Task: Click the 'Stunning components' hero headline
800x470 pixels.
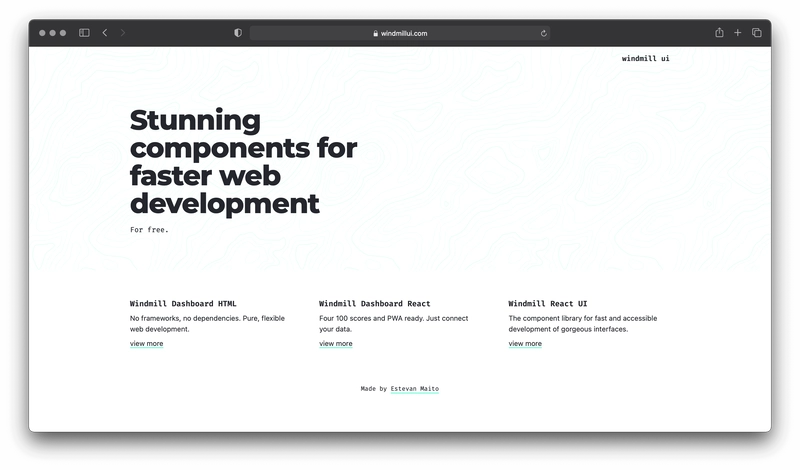Action: point(243,162)
